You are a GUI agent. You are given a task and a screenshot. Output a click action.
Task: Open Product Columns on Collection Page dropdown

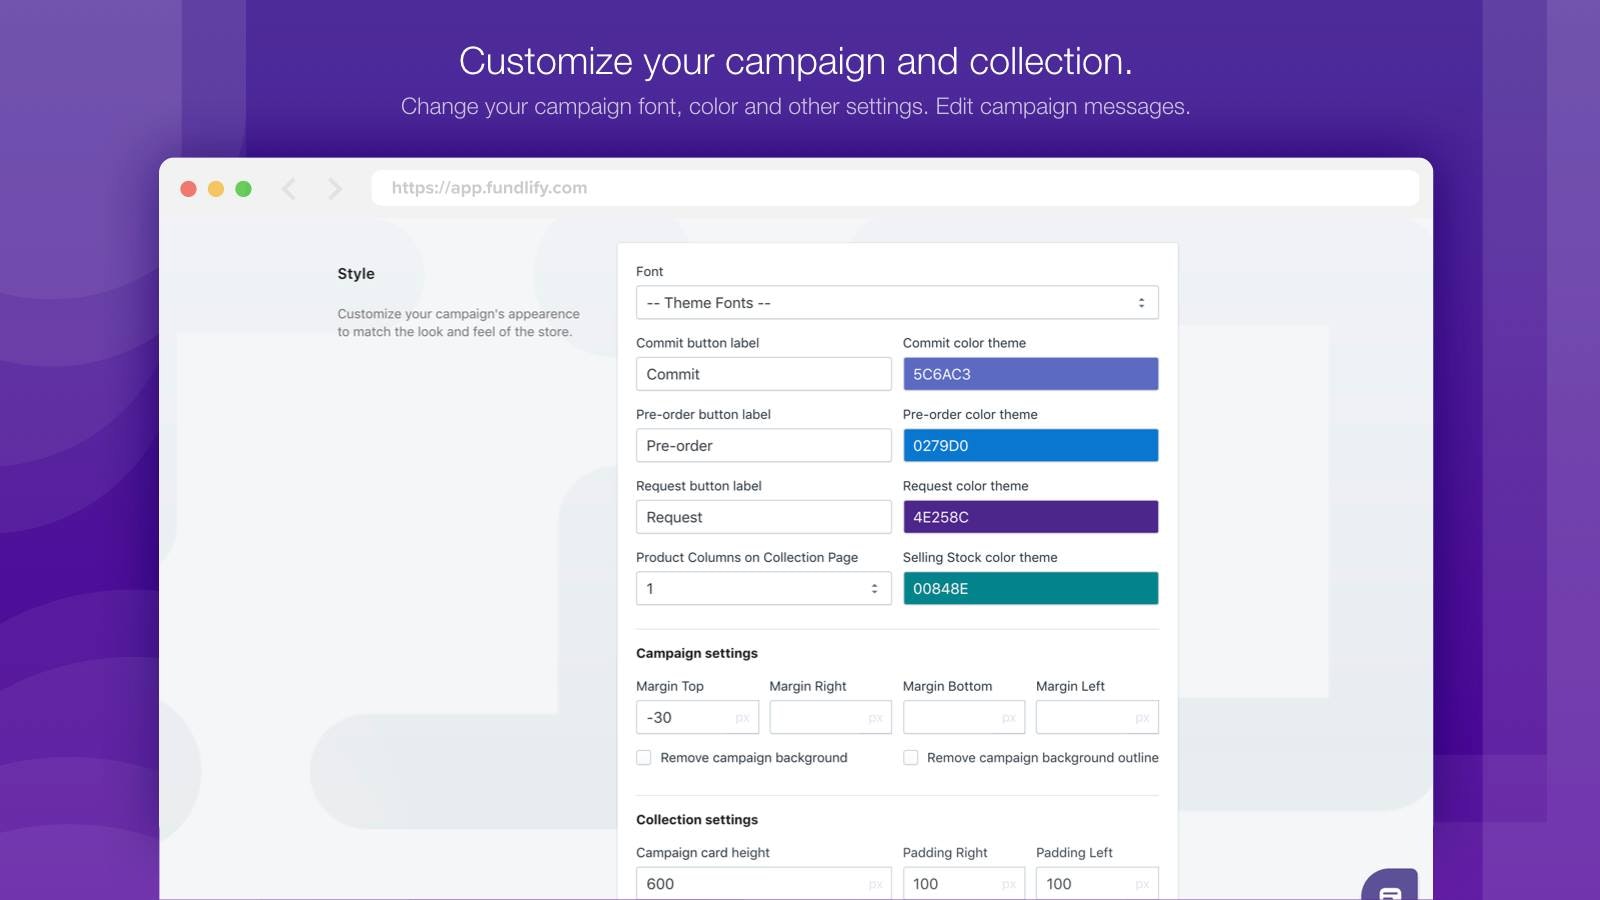point(763,589)
